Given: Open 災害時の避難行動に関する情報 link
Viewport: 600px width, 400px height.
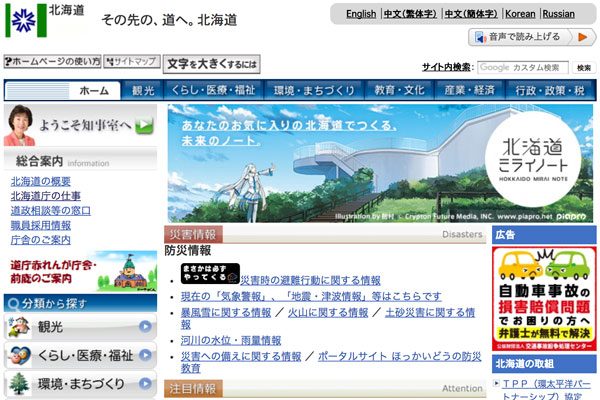Looking at the screenshot, I should [x=310, y=280].
